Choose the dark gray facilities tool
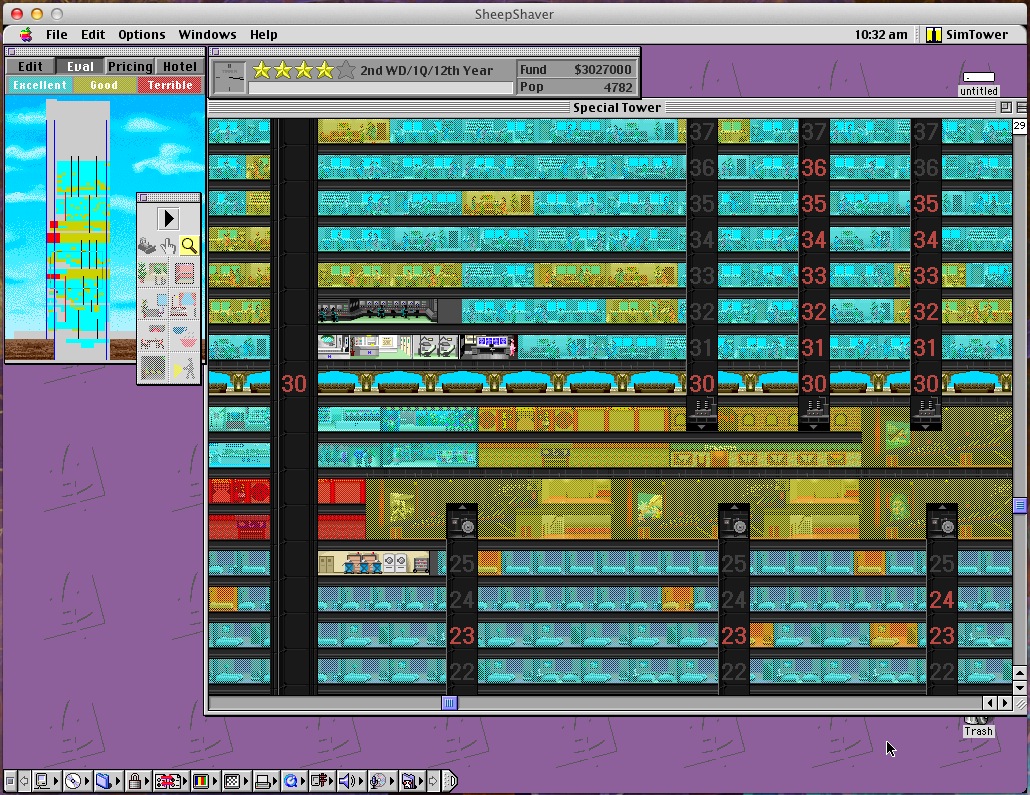This screenshot has height=795, width=1030. point(153,368)
